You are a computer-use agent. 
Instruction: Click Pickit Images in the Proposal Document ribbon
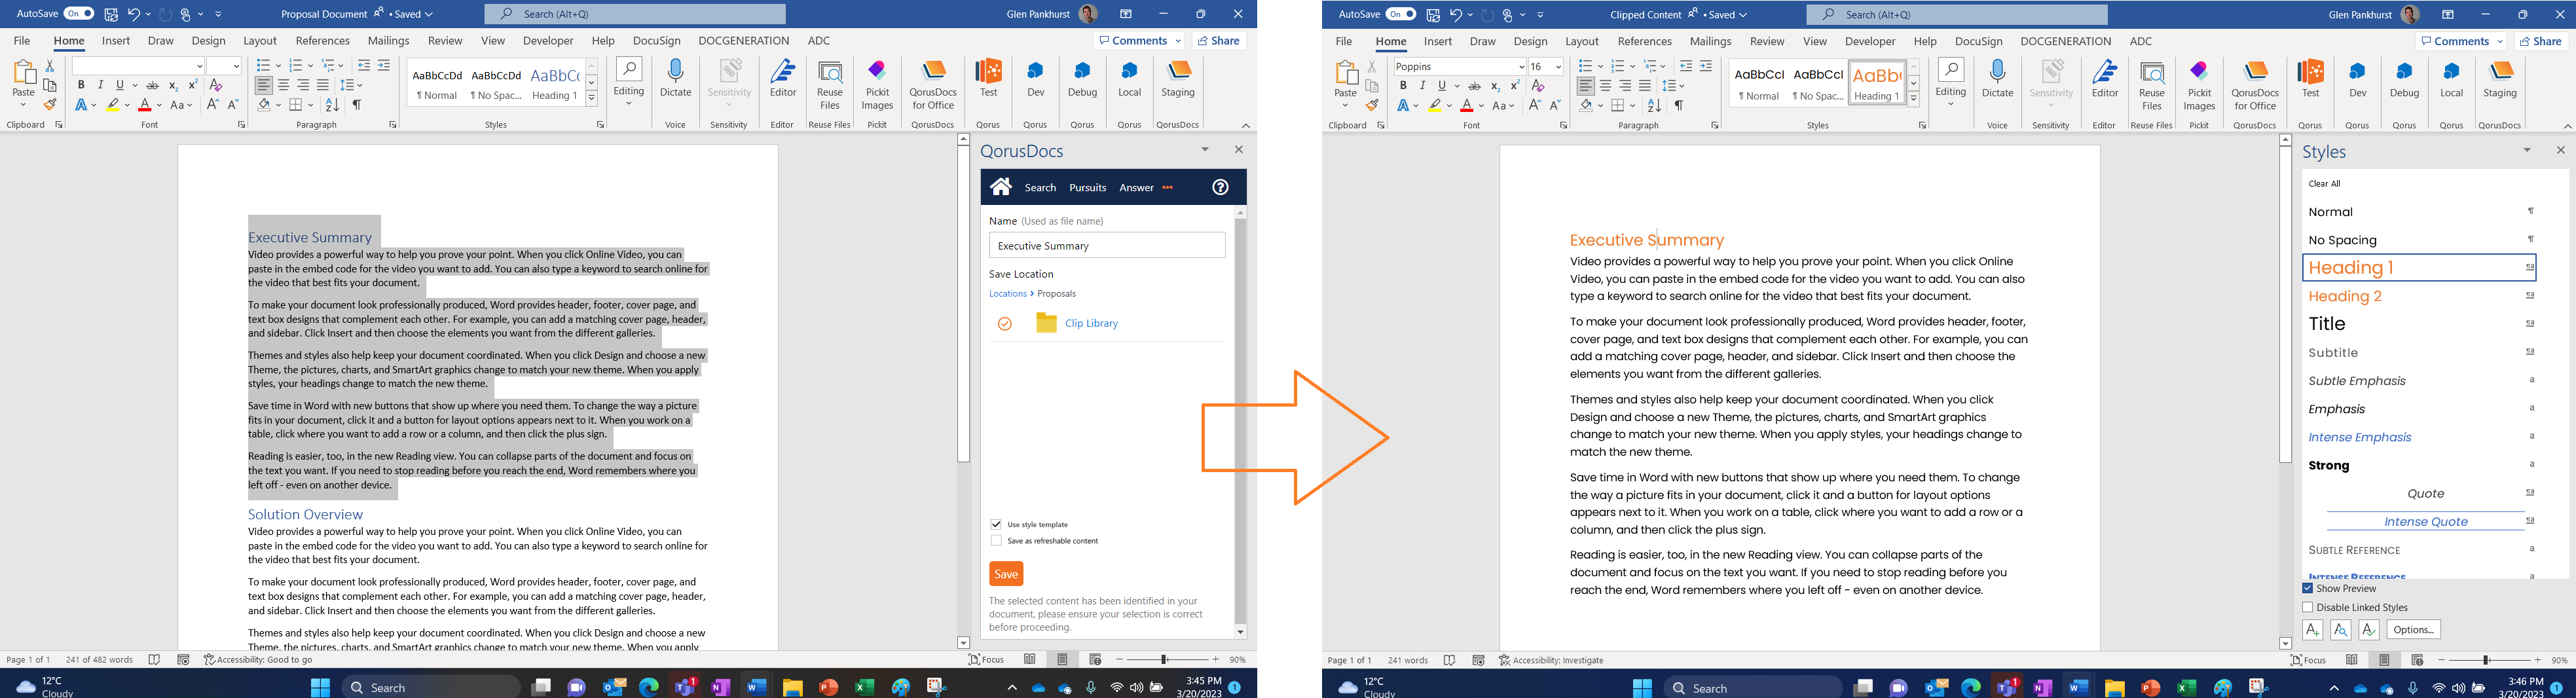(x=877, y=84)
